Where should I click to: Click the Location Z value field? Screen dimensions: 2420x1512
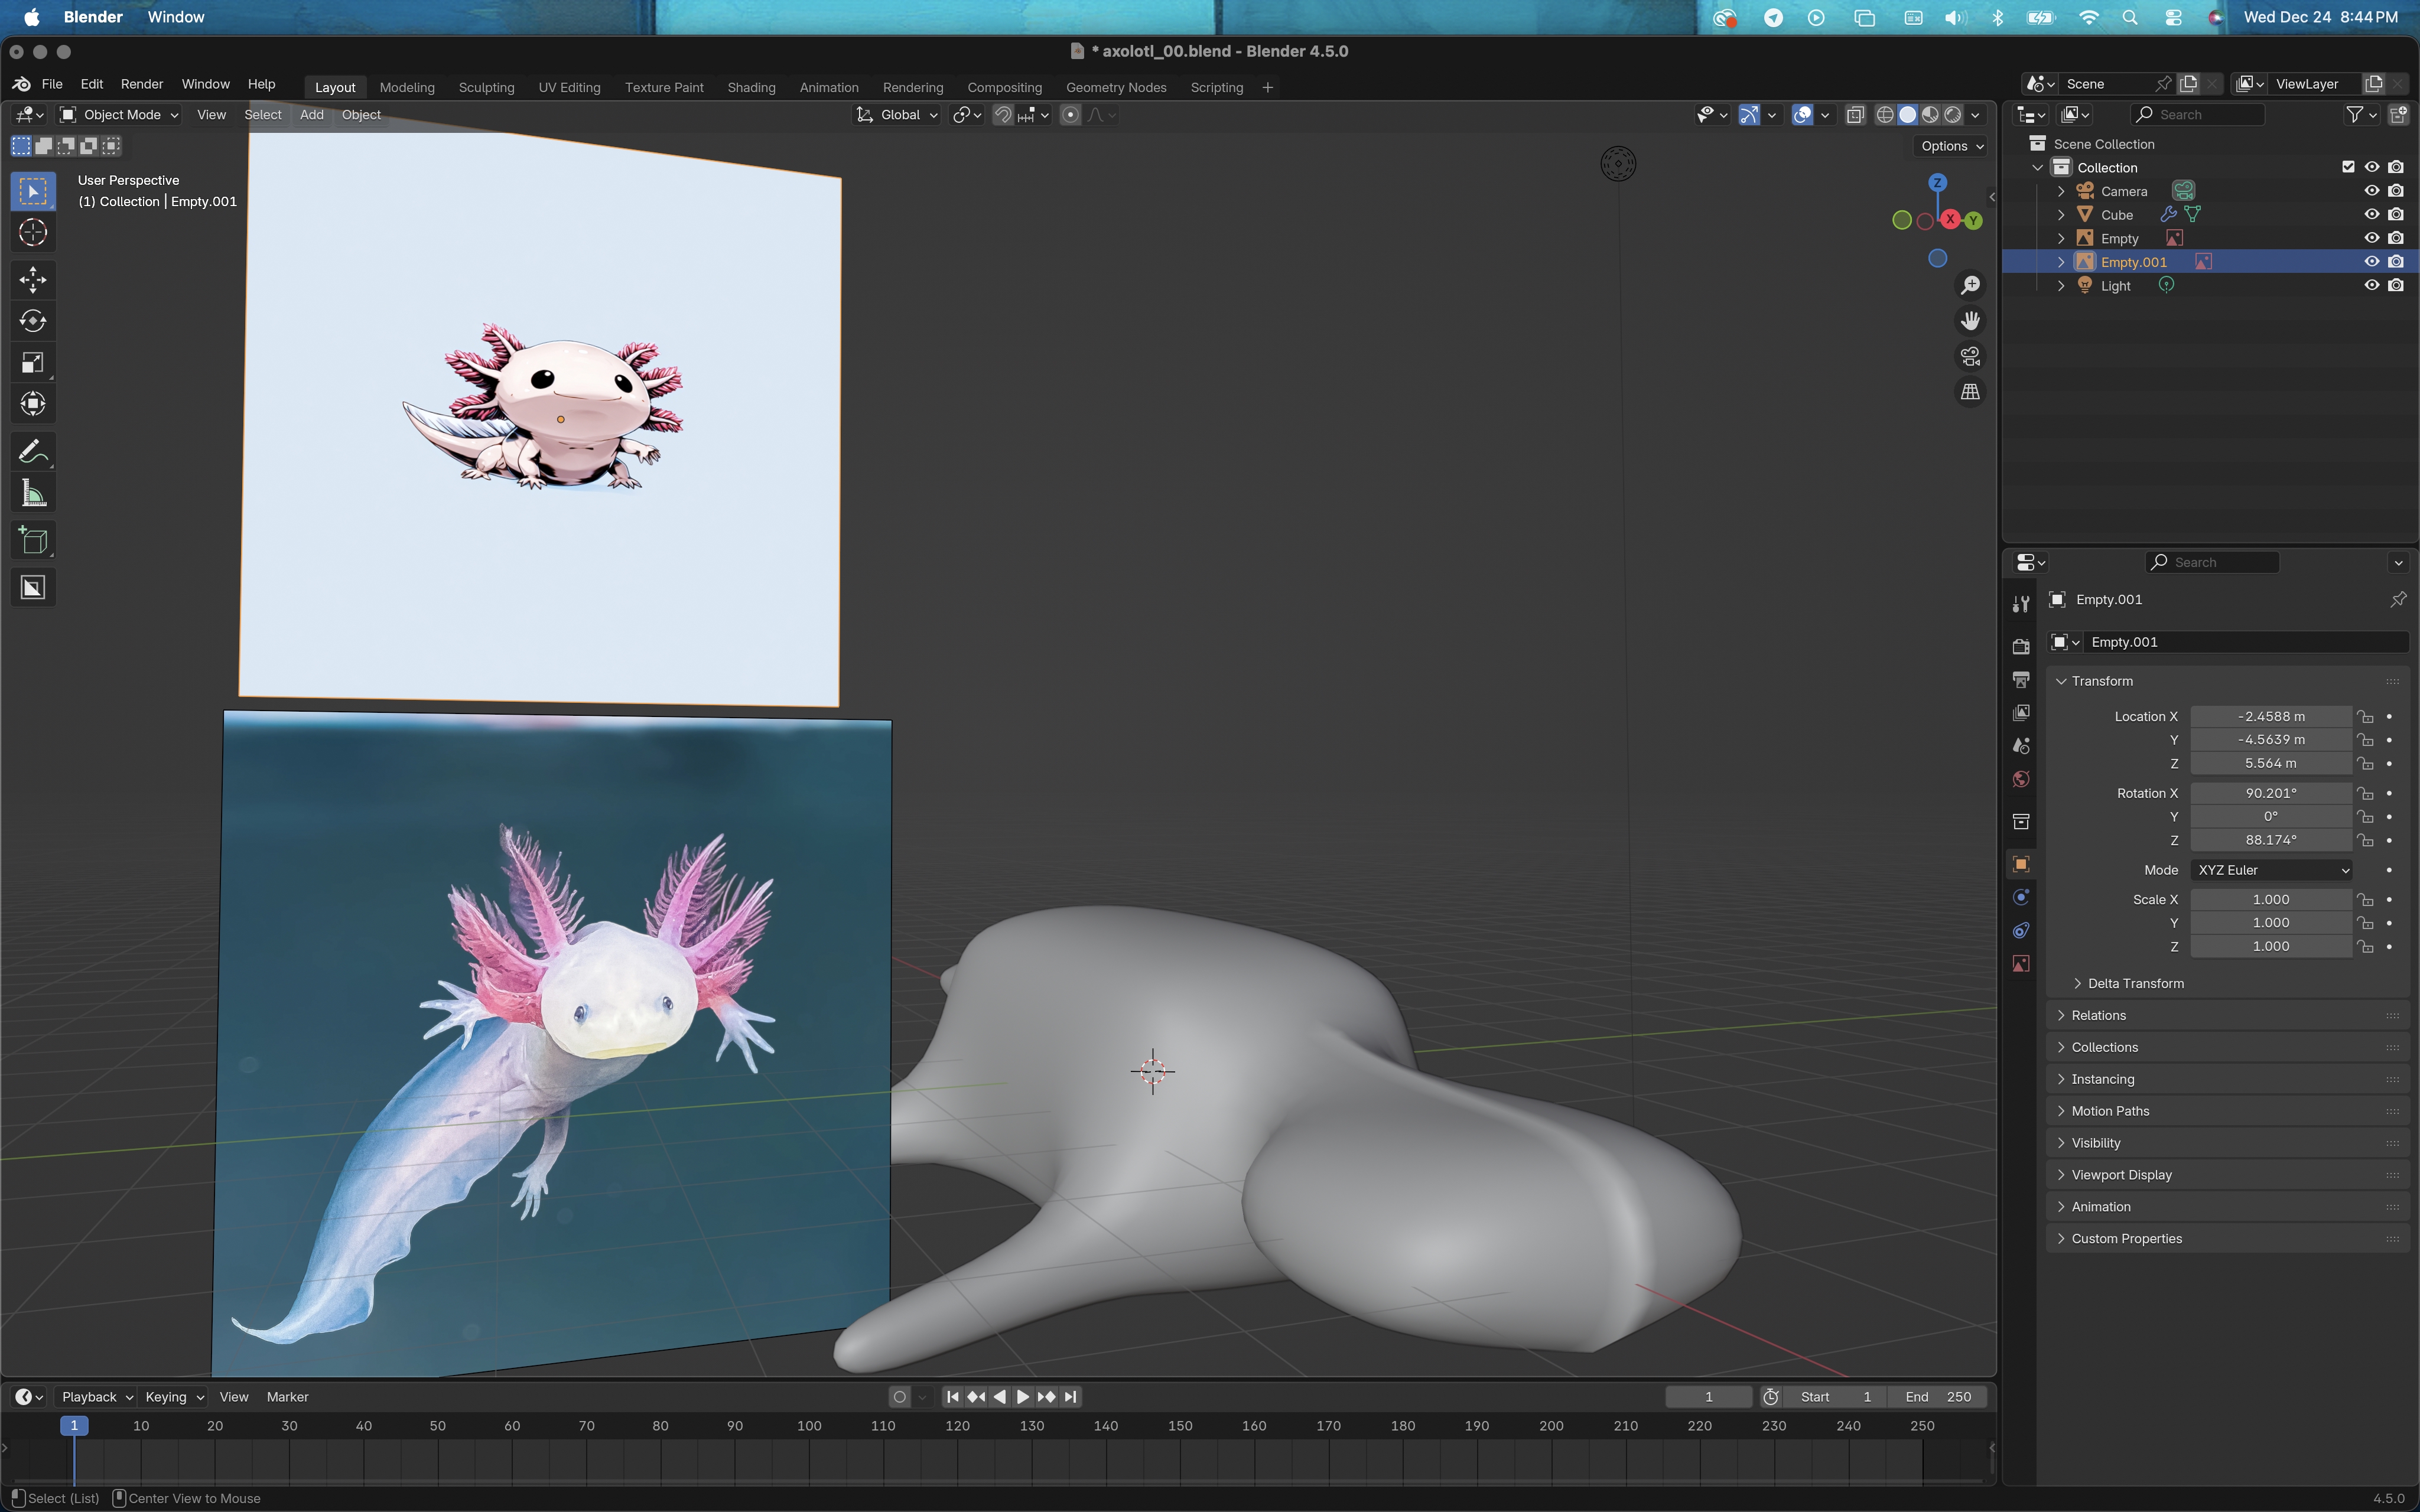pyautogui.click(x=2271, y=763)
